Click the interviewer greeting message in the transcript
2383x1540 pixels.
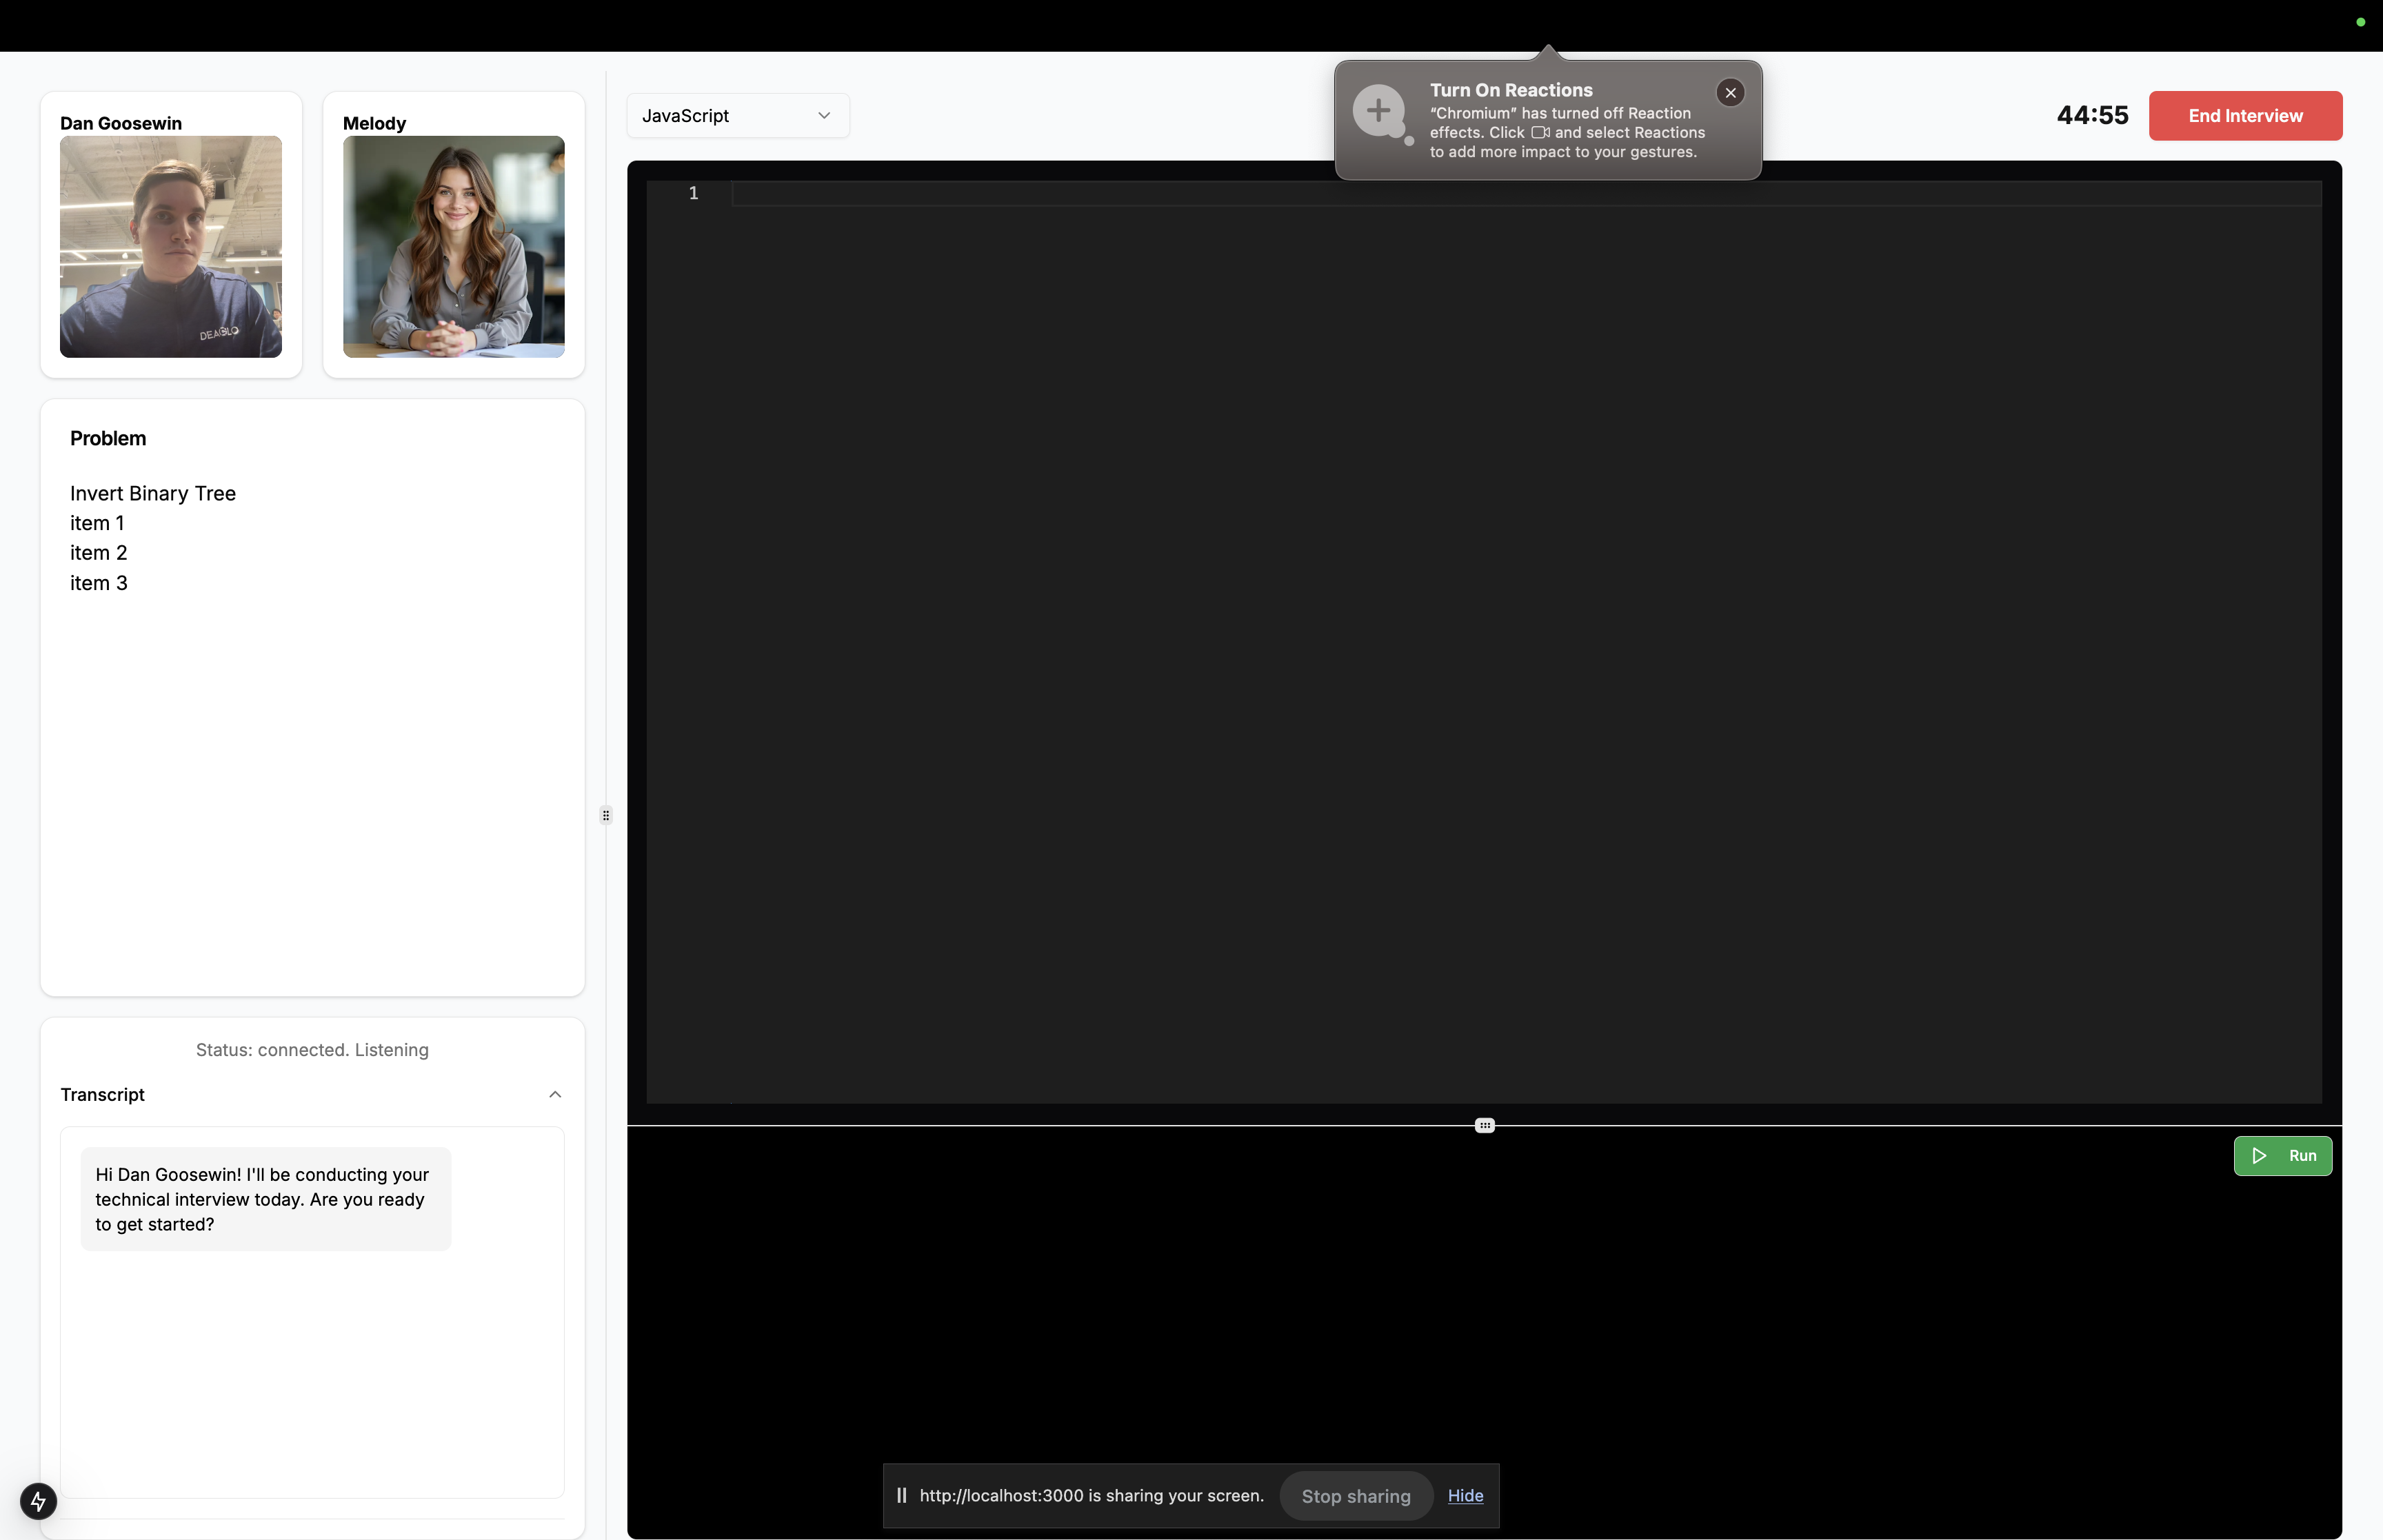(x=265, y=1198)
